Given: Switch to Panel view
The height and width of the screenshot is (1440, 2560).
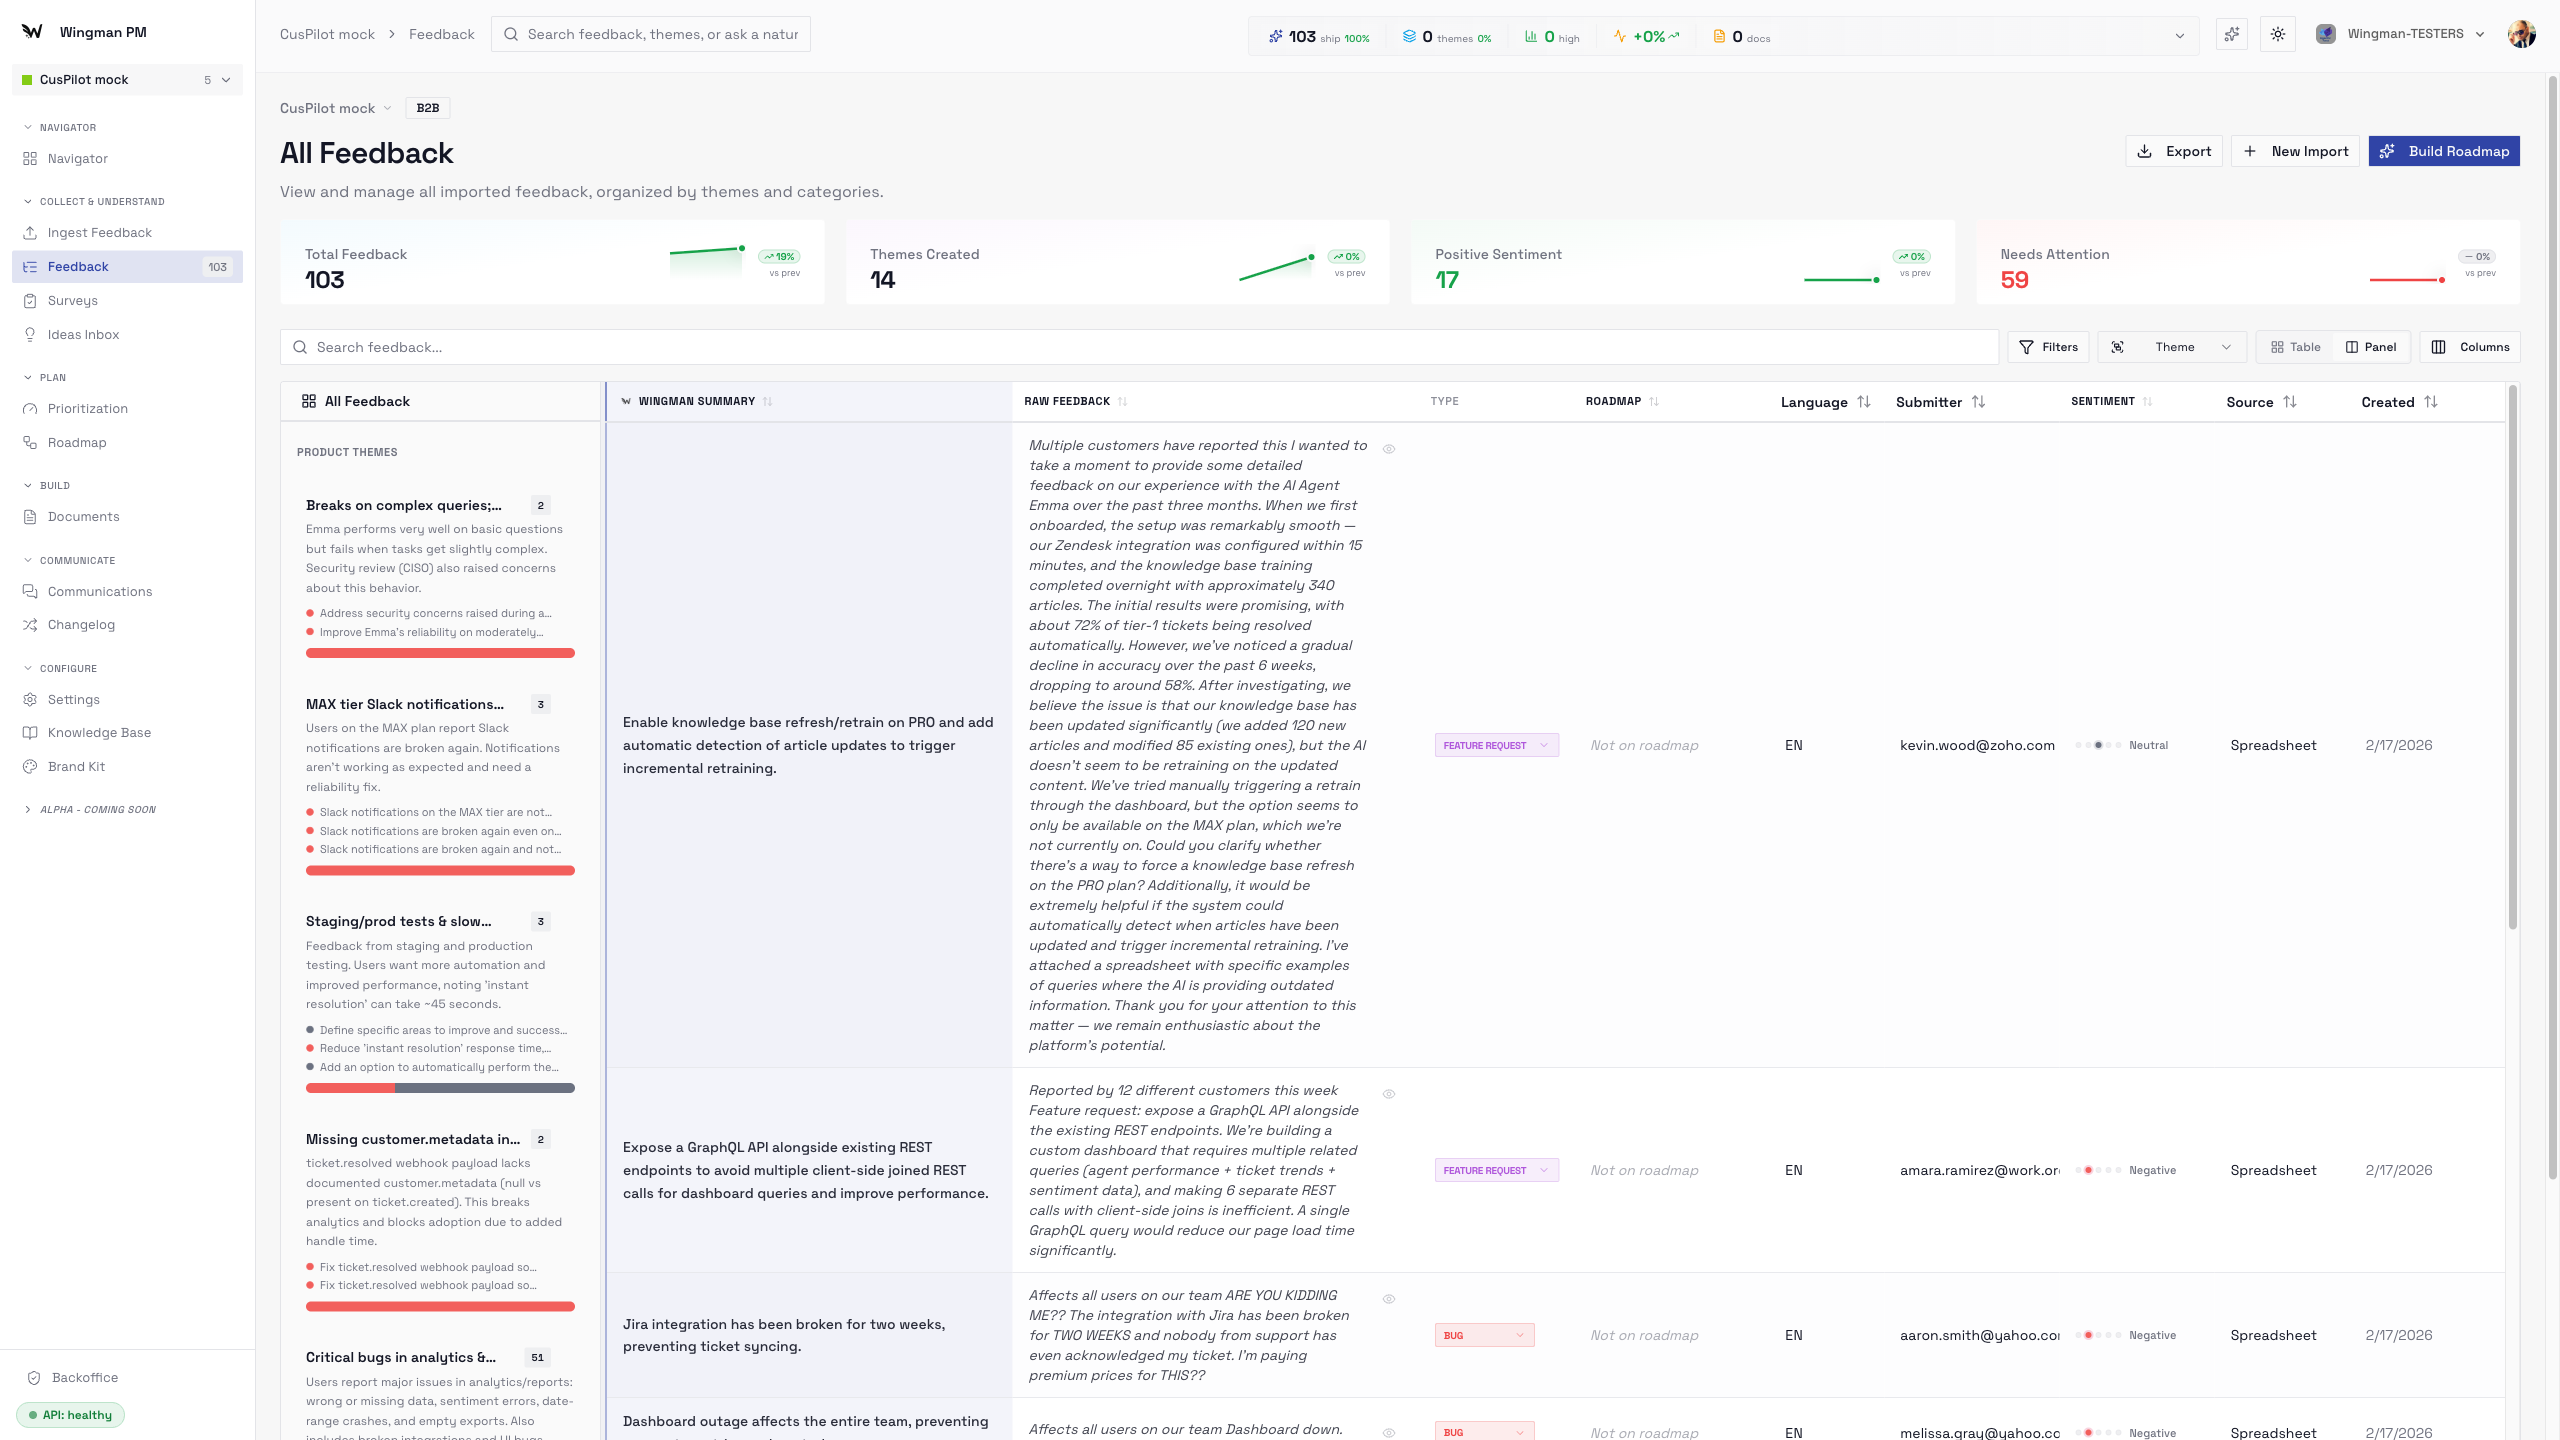Looking at the screenshot, I should 2371,347.
